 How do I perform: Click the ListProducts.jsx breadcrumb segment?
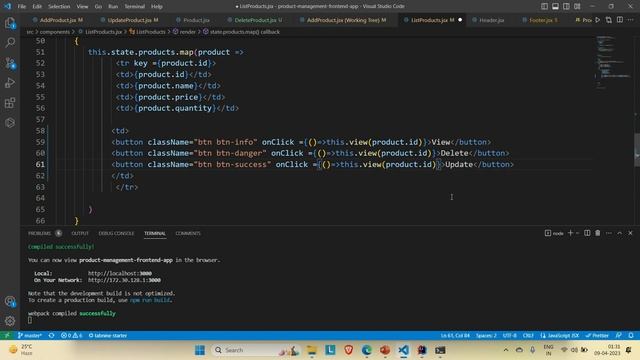[x=103, y=31]
